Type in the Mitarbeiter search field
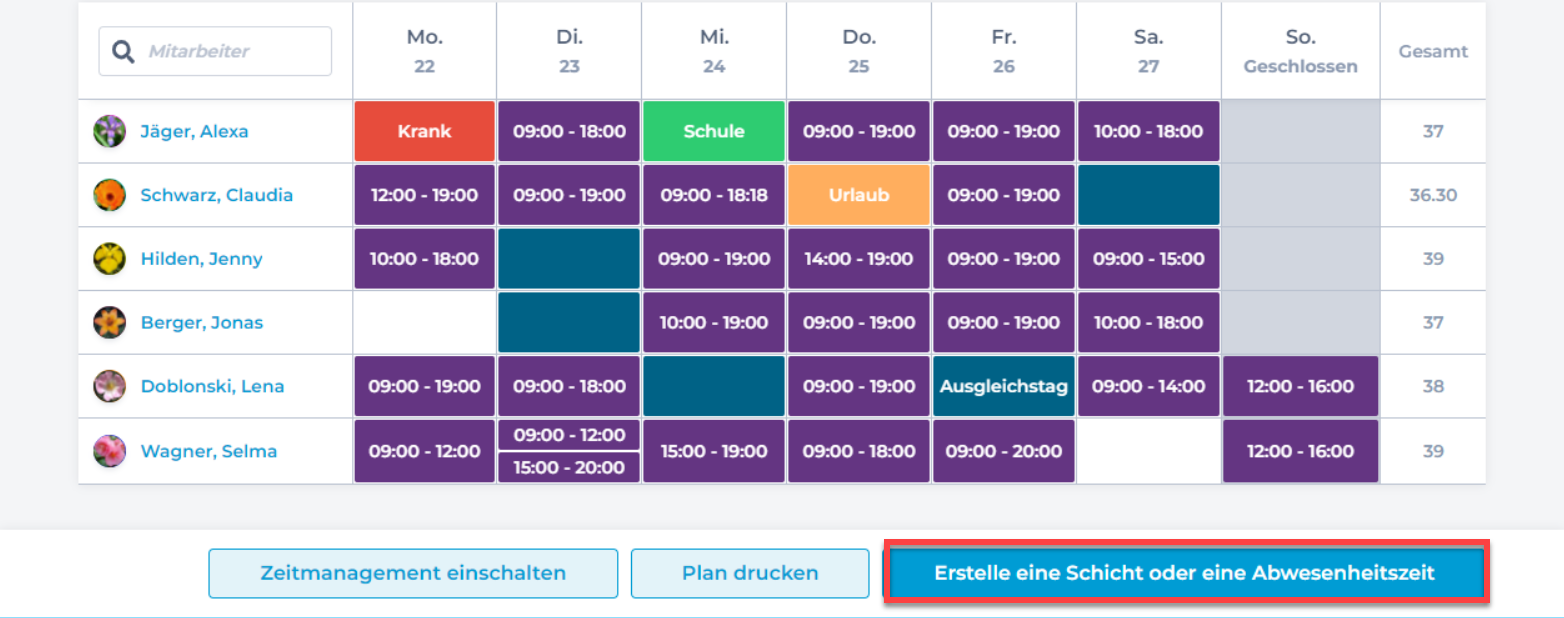 coord(235,51)
